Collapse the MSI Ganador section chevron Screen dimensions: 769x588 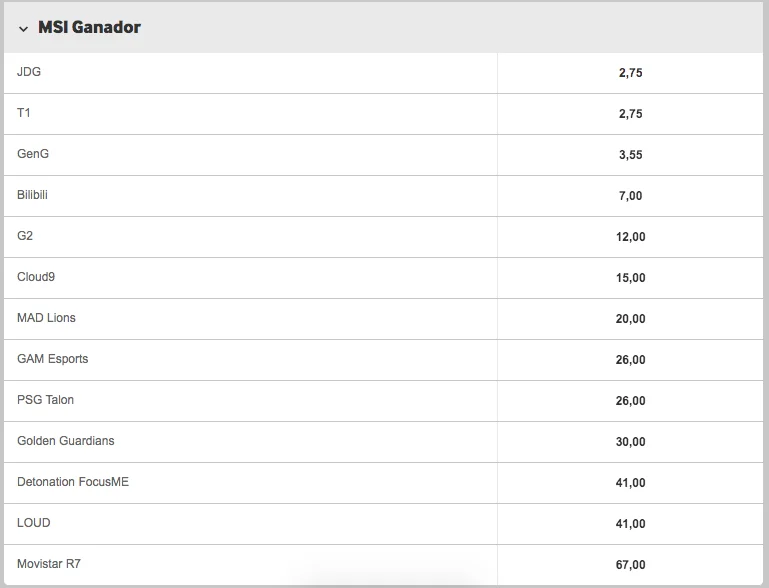23,29
